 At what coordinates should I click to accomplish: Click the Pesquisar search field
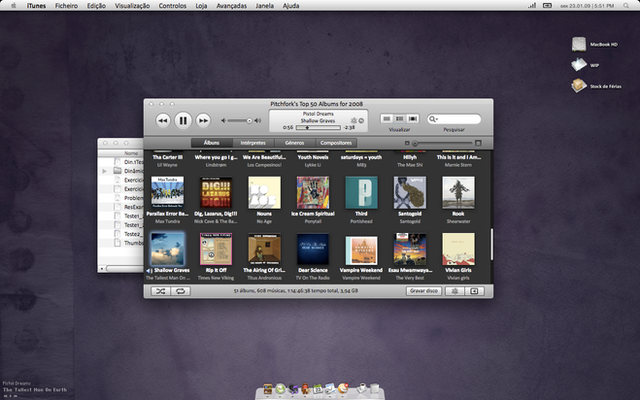454,119
